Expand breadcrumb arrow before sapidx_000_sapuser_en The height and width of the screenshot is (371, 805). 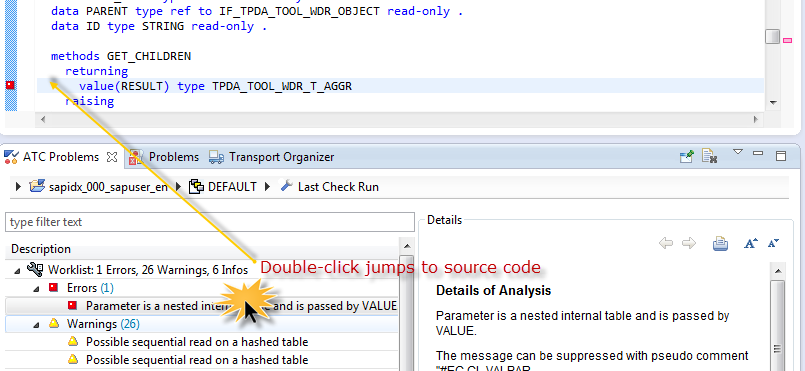(x=18, y=187)
